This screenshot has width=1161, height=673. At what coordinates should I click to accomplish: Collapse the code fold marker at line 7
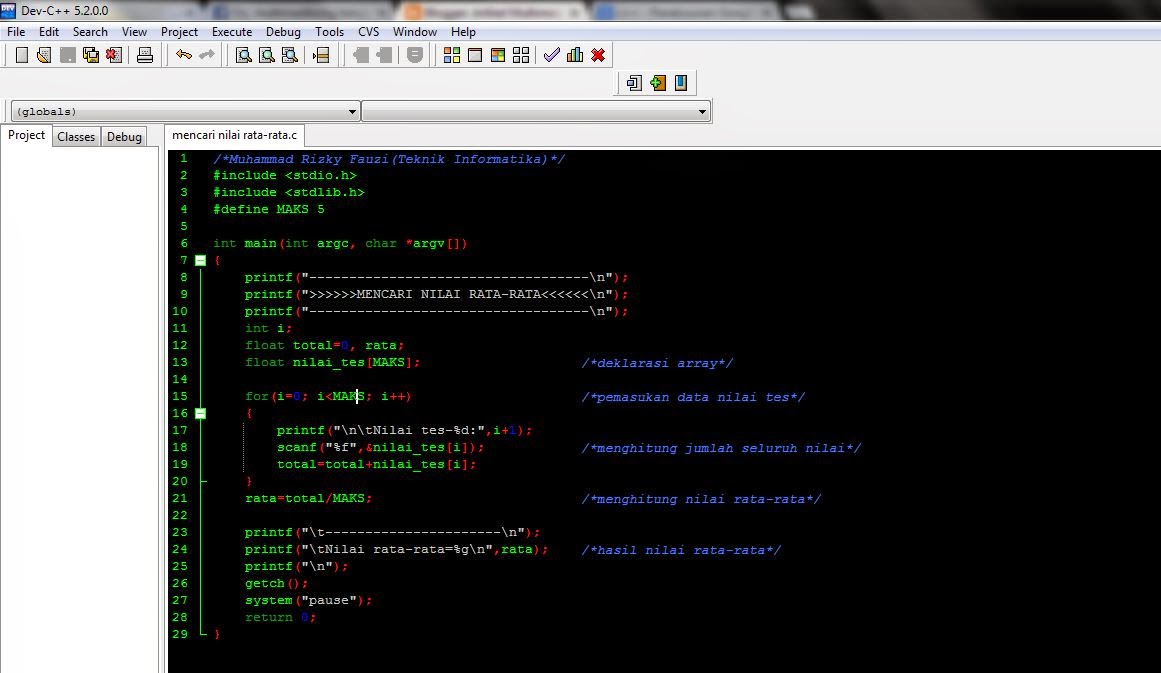[x=200, y=260]
